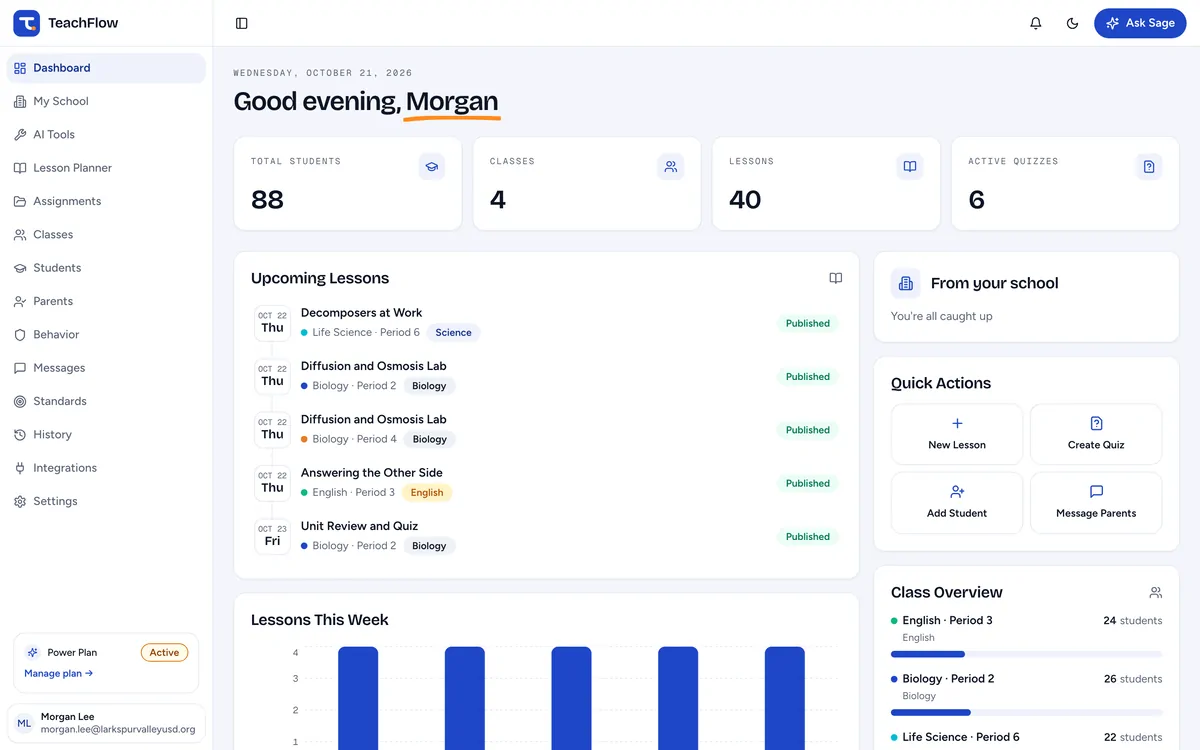Open the Classes section

106,234
